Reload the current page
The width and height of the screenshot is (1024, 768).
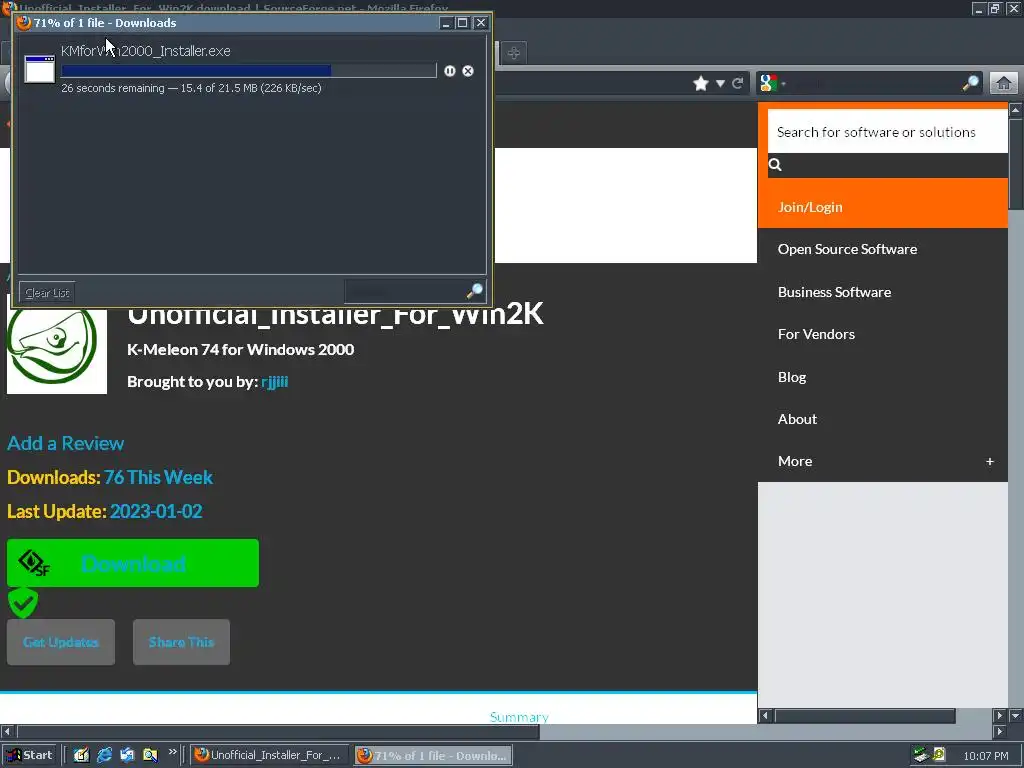pyautogui.click(x=738, y=84)
